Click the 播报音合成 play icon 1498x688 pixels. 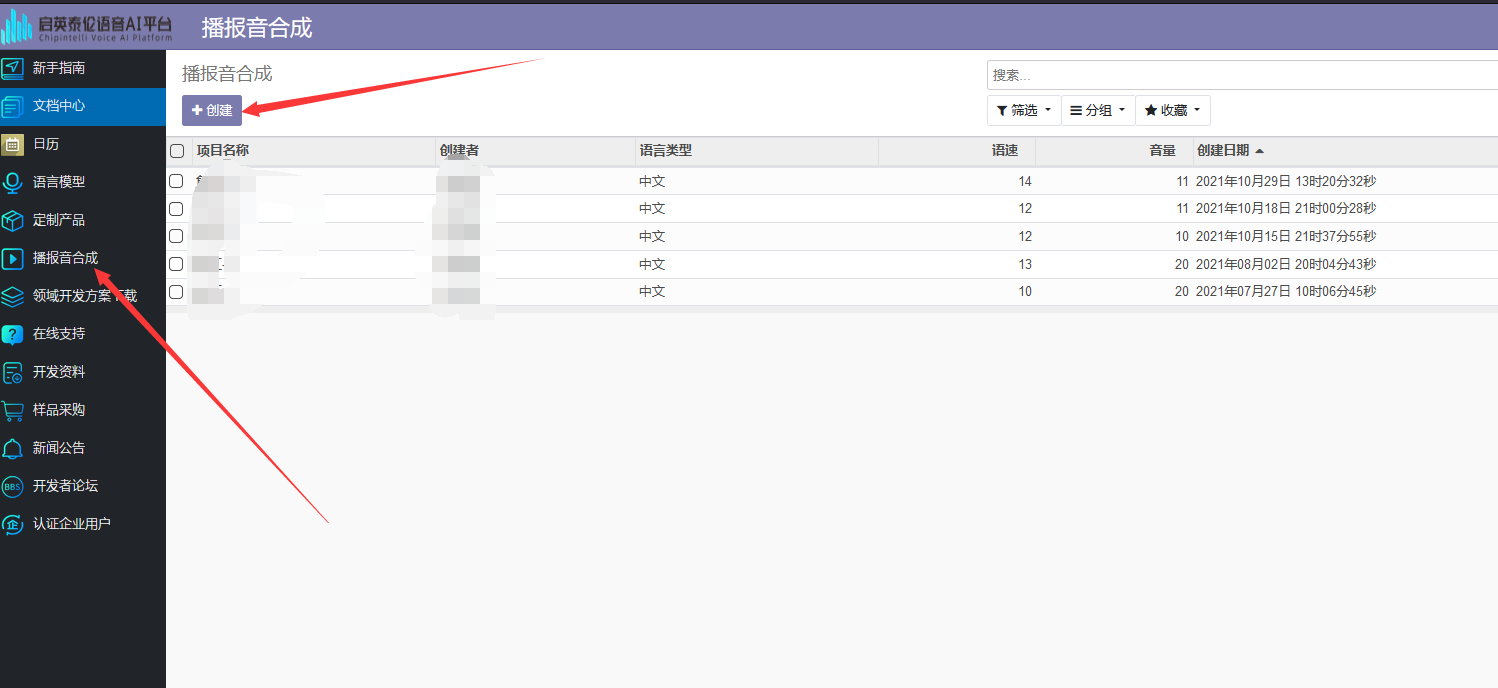14,258
